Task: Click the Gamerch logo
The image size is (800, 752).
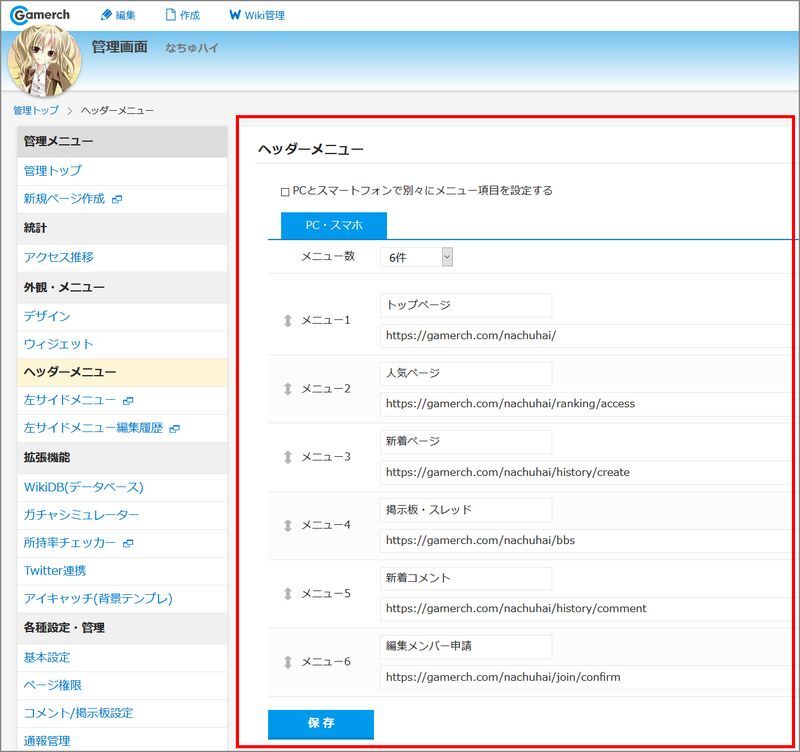Action: point(41,15)
